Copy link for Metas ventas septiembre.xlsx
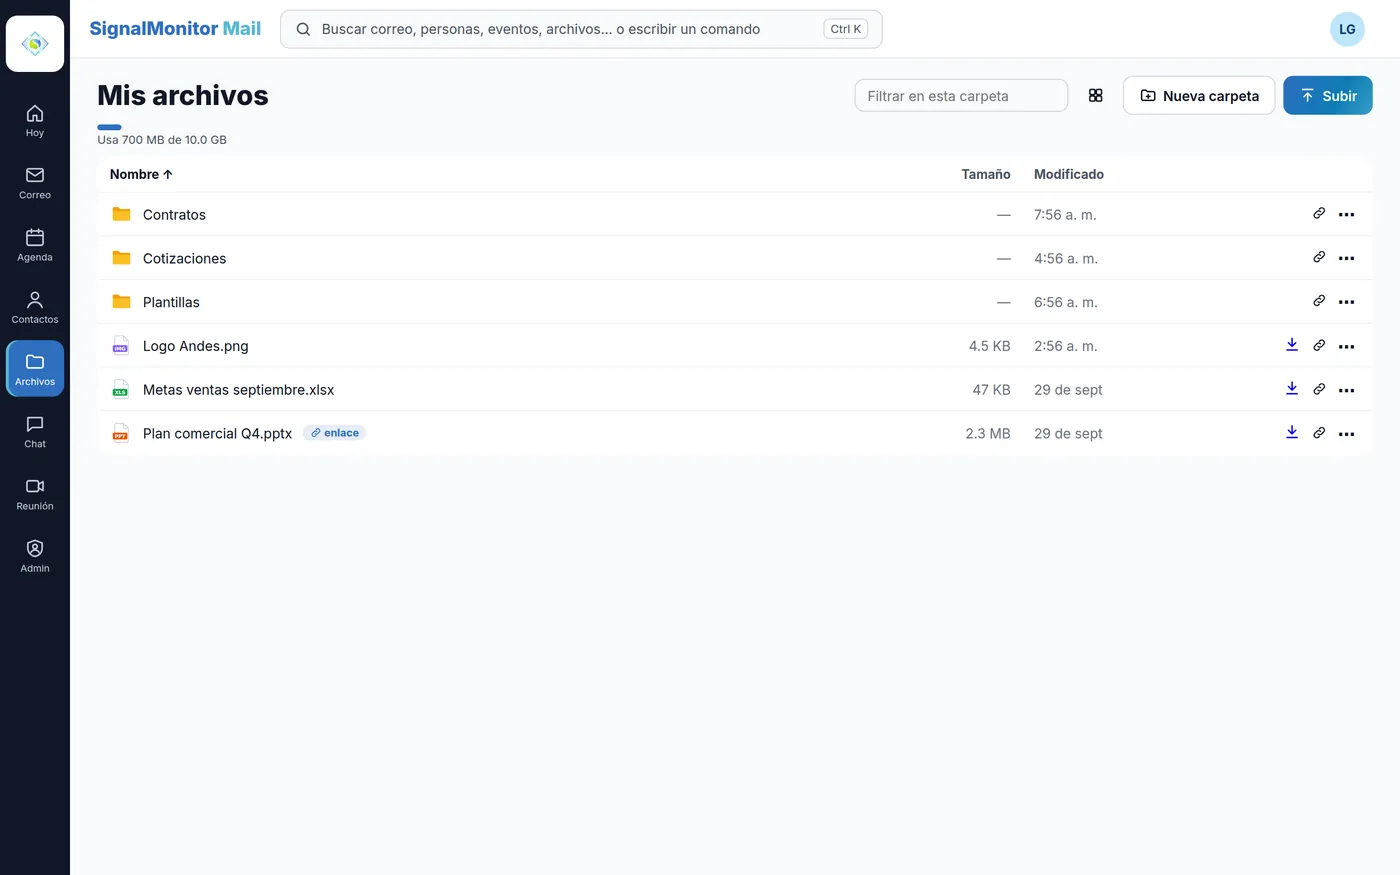 click(x=1319, y=390)
